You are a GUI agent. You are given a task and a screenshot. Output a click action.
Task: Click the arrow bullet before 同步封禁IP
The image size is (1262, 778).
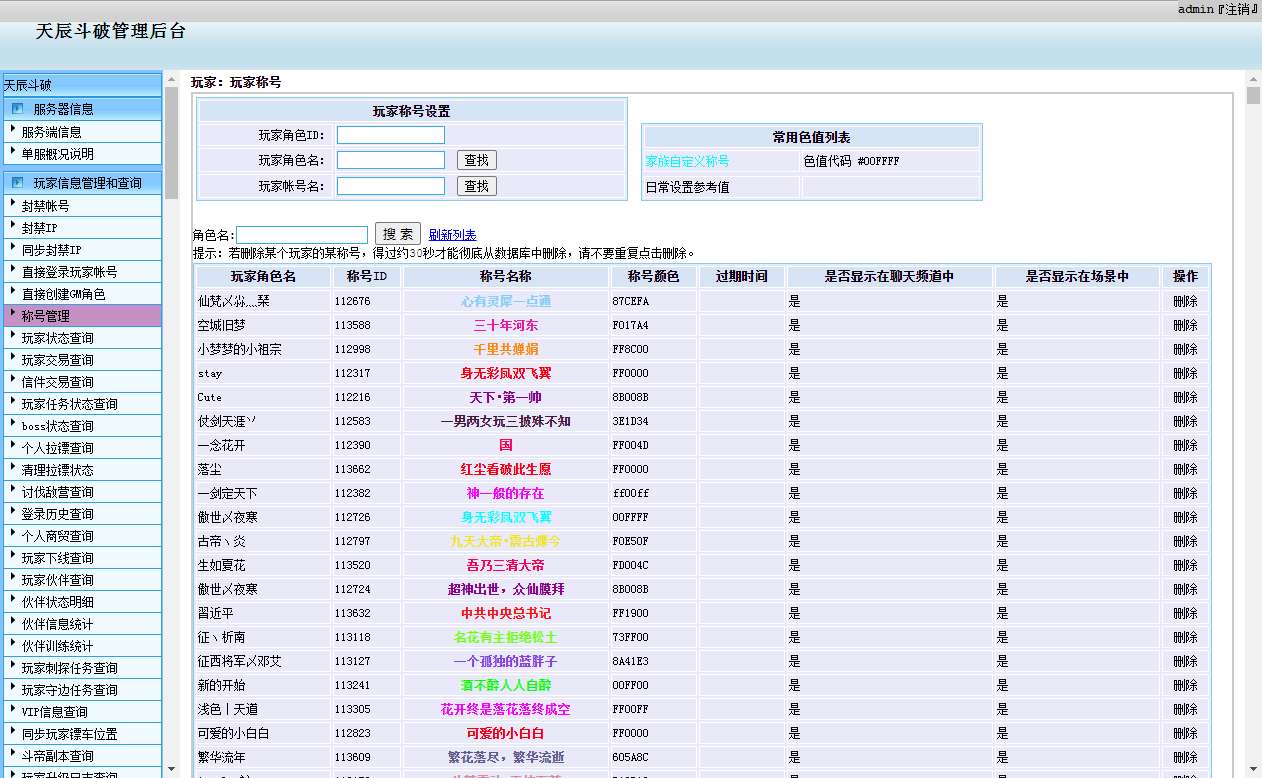(x=13, y=248)
